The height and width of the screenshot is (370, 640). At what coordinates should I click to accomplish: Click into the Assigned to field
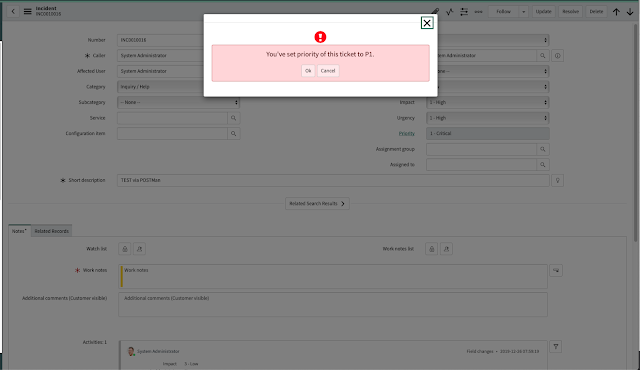click(x=481, y=165)
